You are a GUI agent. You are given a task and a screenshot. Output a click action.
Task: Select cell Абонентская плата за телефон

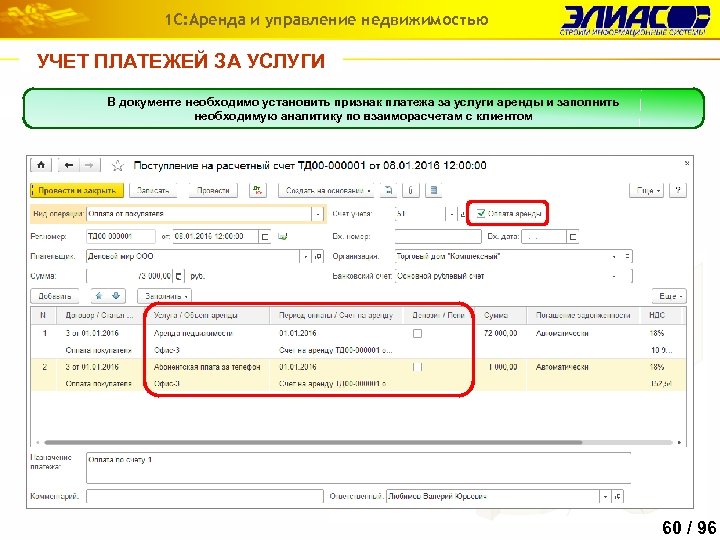207,367
